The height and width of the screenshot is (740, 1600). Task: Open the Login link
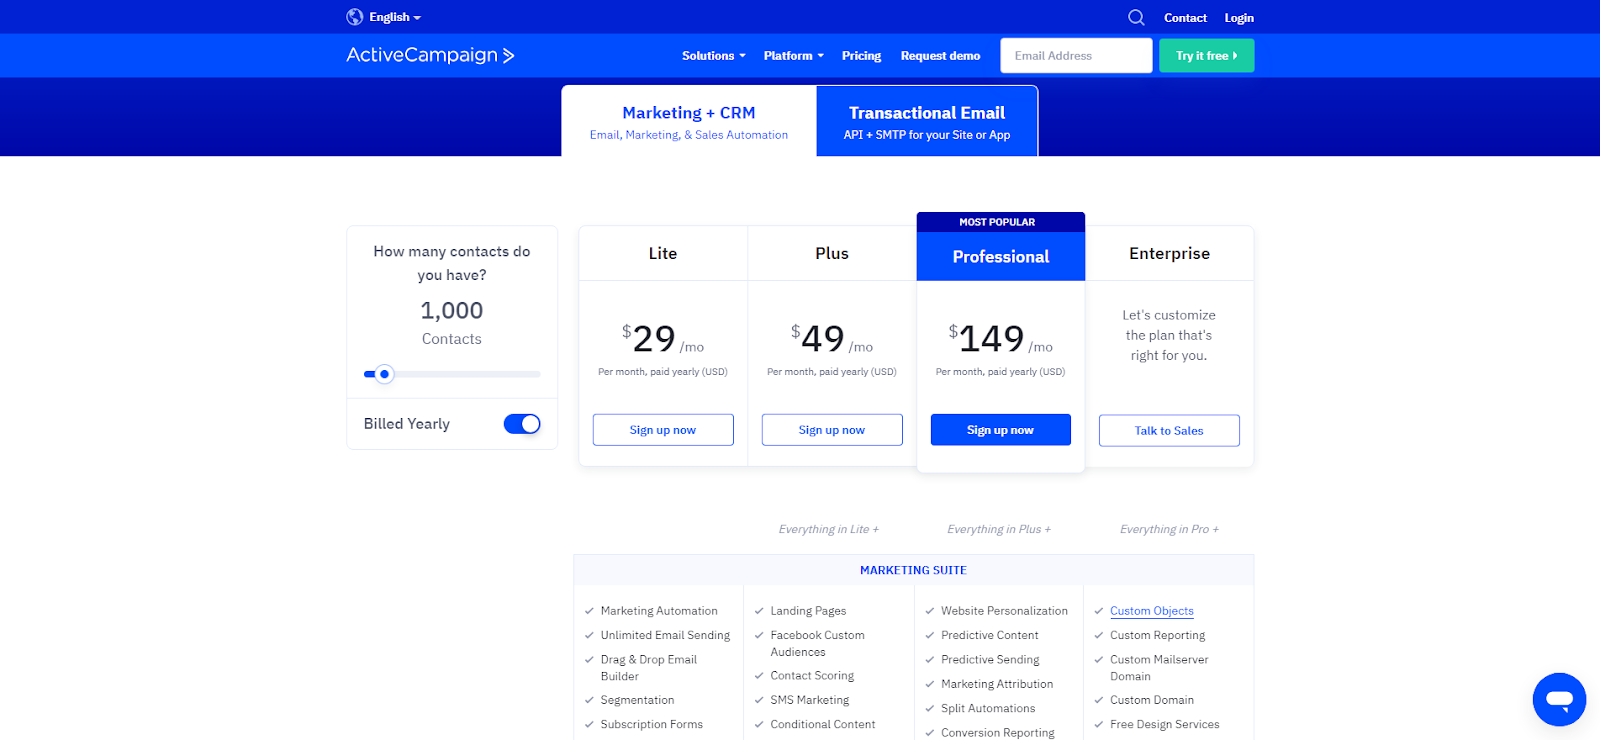pyautogui.click(x=1239, y=18)
